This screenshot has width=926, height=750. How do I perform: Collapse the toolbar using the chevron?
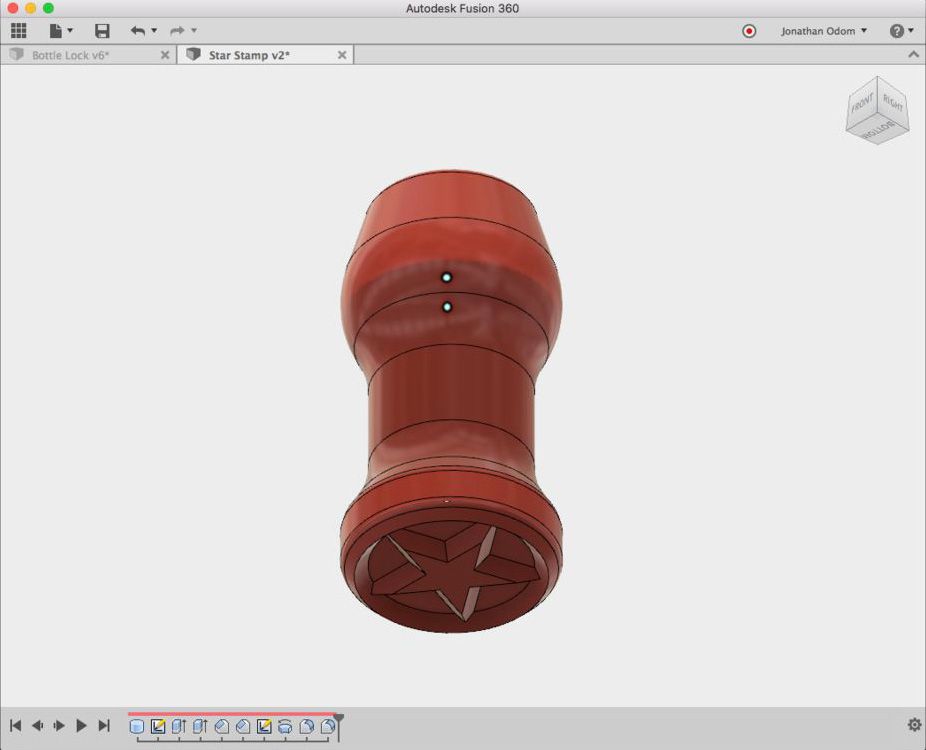(912, 54)
